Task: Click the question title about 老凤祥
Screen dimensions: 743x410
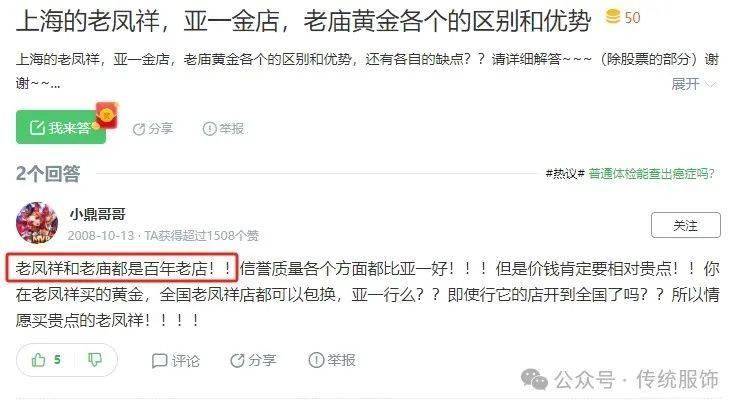Action: point(303,21)
